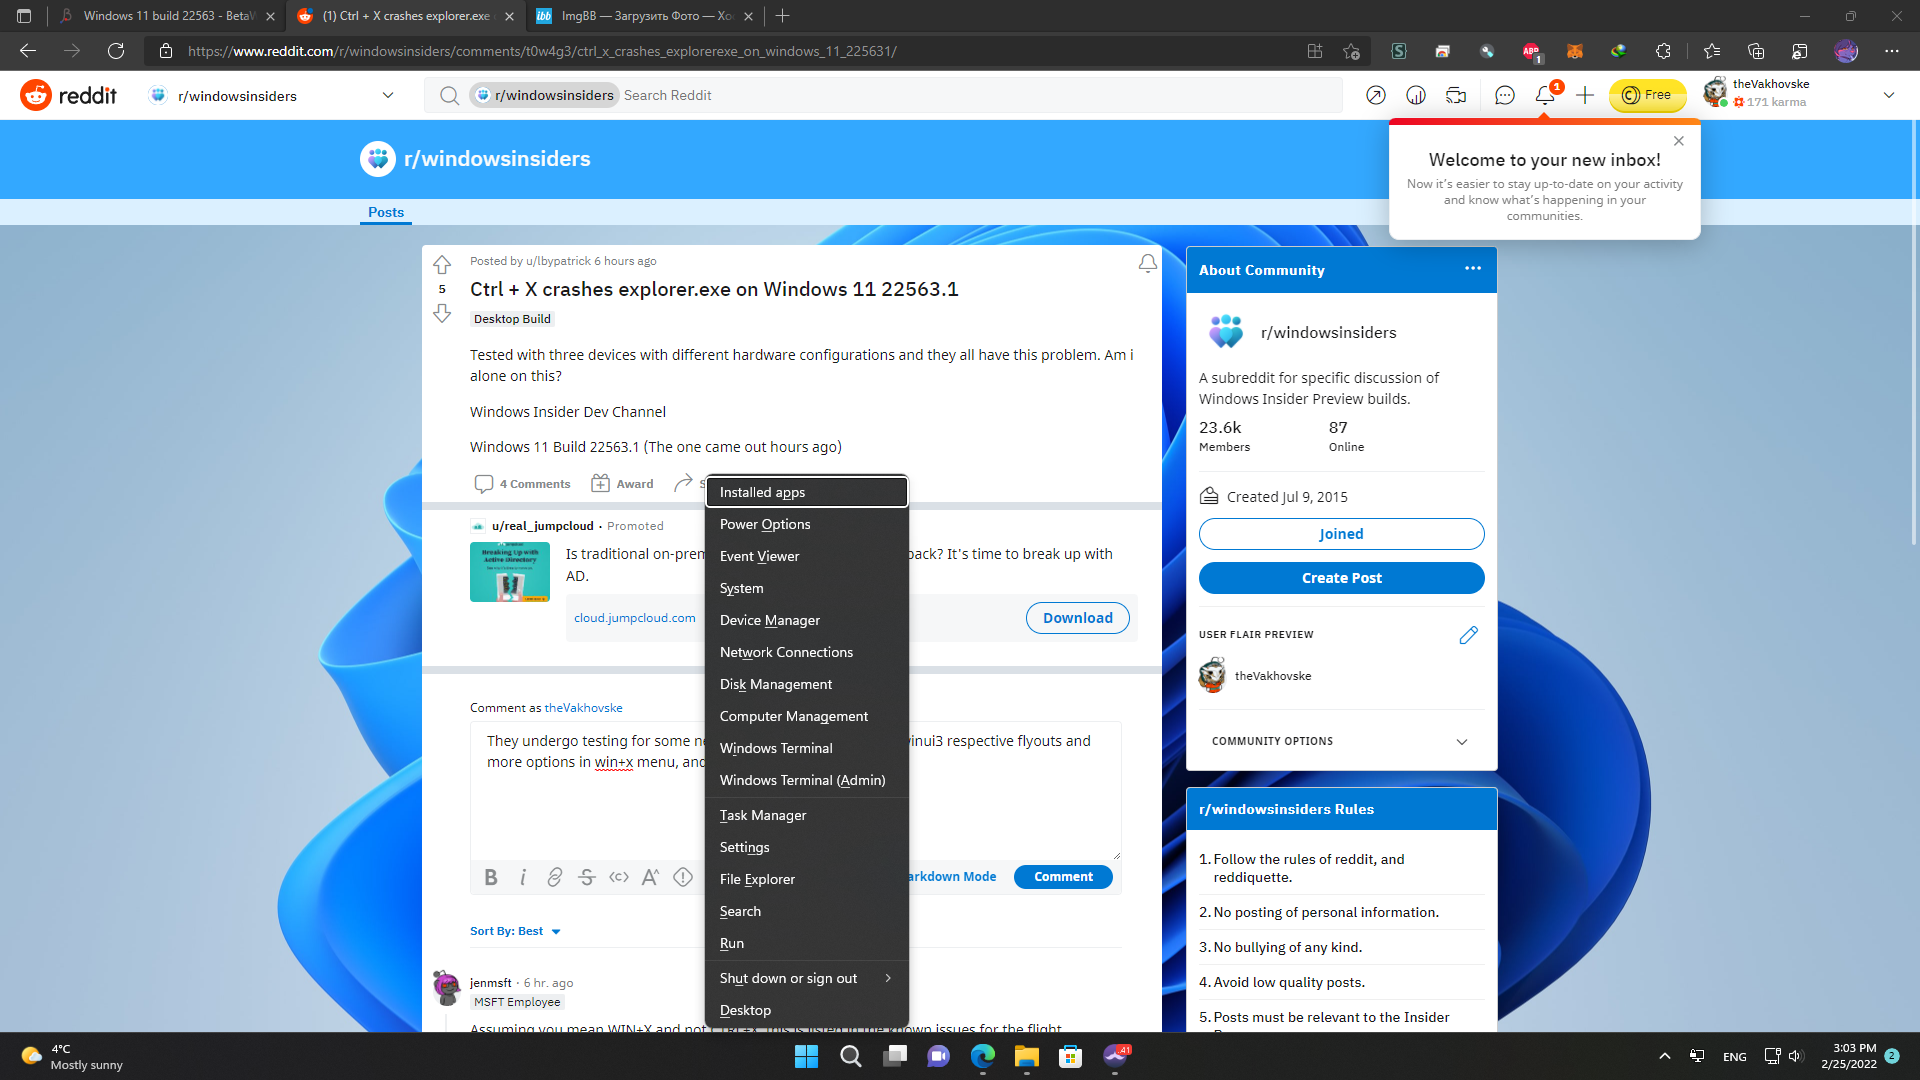Screen dimensions: 1920x1080
Task: Click the Create Post plus icon in header
Action: click(x=1585, y=95)
